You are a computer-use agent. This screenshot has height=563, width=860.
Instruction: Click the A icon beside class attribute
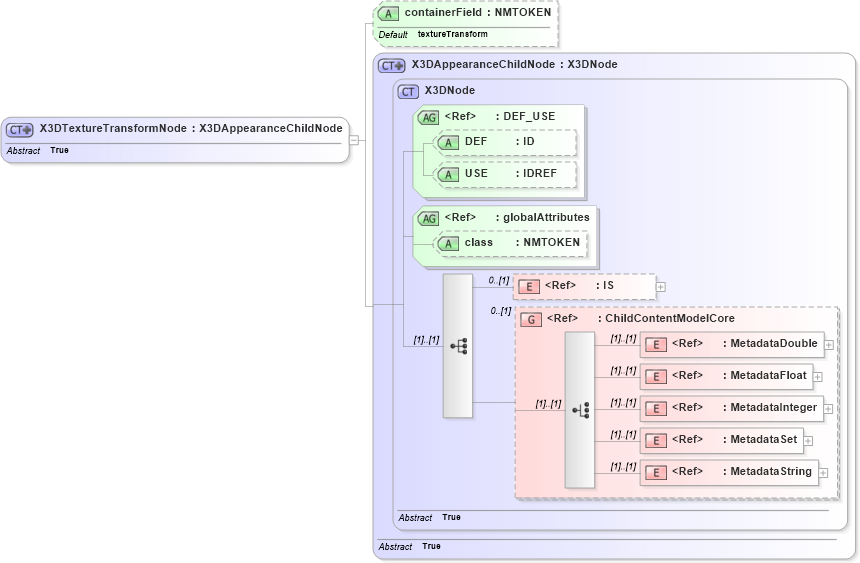tap(448, 244)
